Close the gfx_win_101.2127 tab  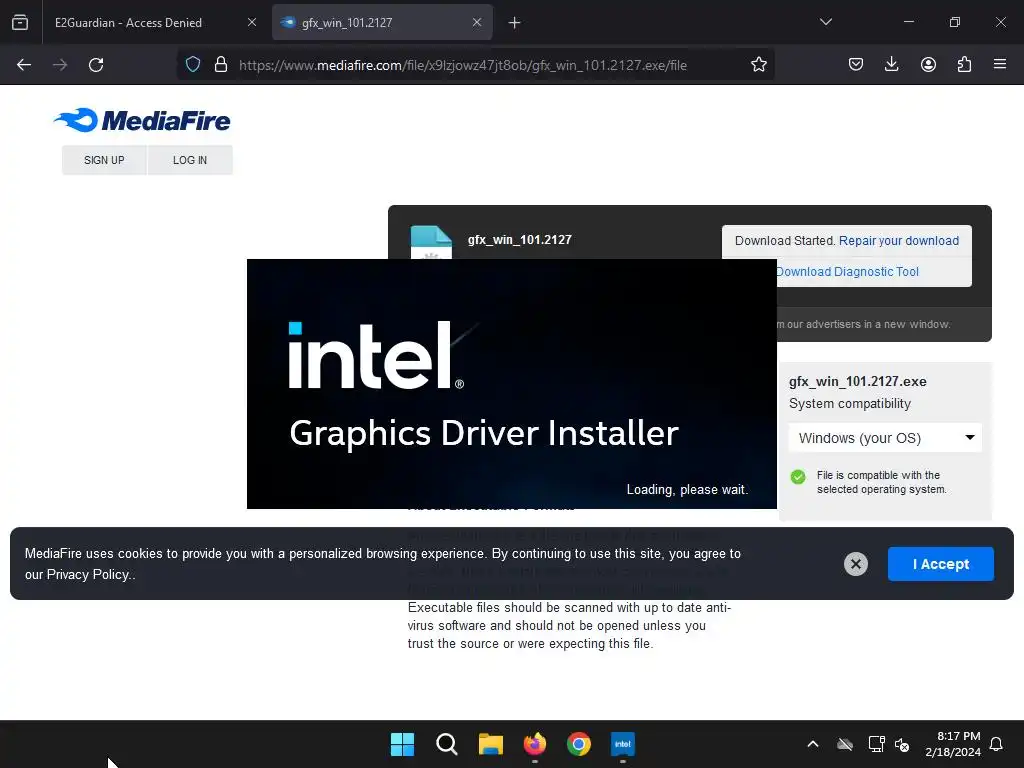(x=477, y=22)
